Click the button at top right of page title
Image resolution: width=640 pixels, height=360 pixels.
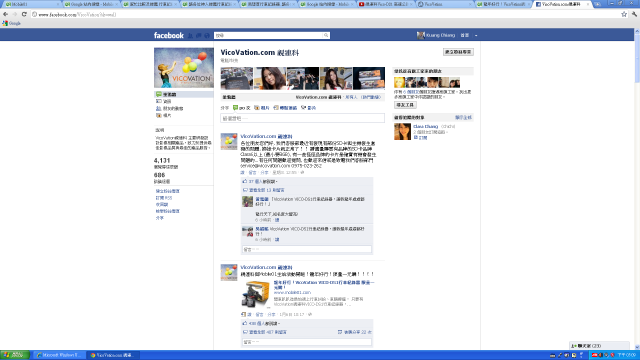458,52
